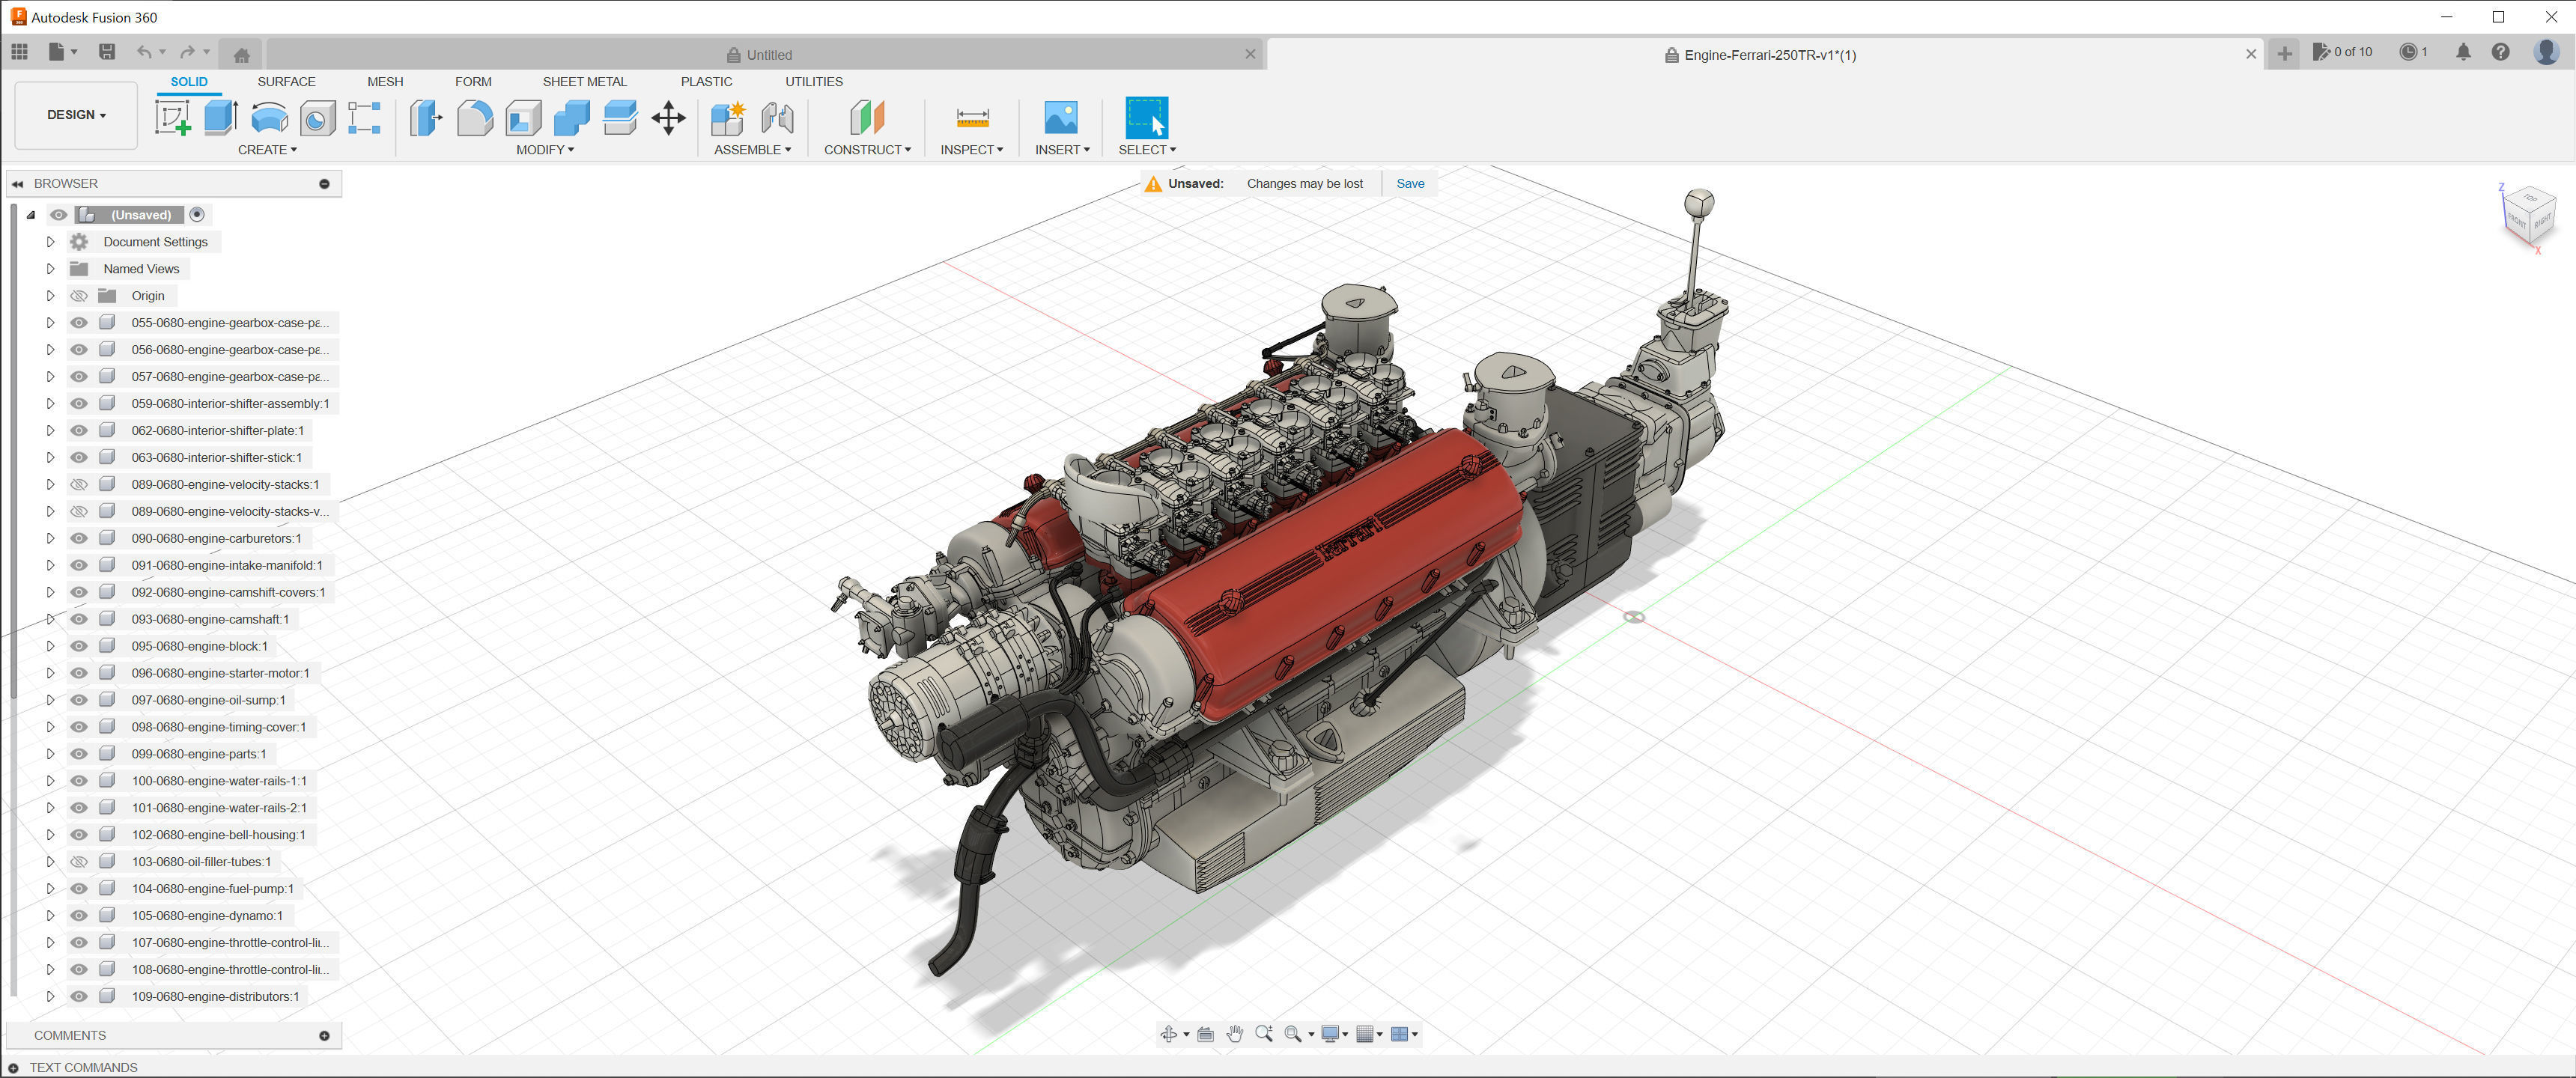Screen dimensions: 2576x1078
Task: Open the DESIGN workspace dropdown
Action: pos(76,115)
